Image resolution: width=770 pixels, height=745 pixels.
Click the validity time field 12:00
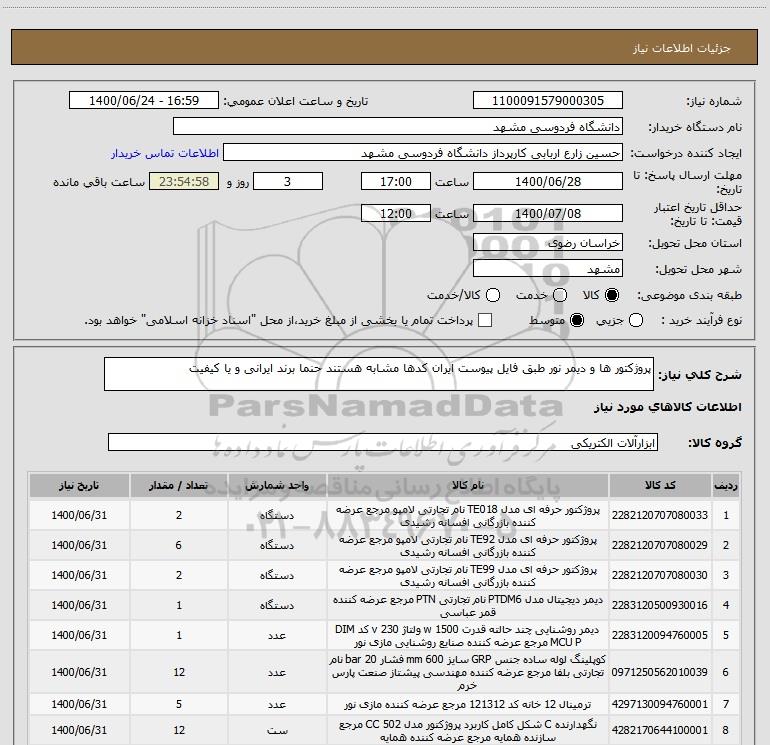pos(396,213)
